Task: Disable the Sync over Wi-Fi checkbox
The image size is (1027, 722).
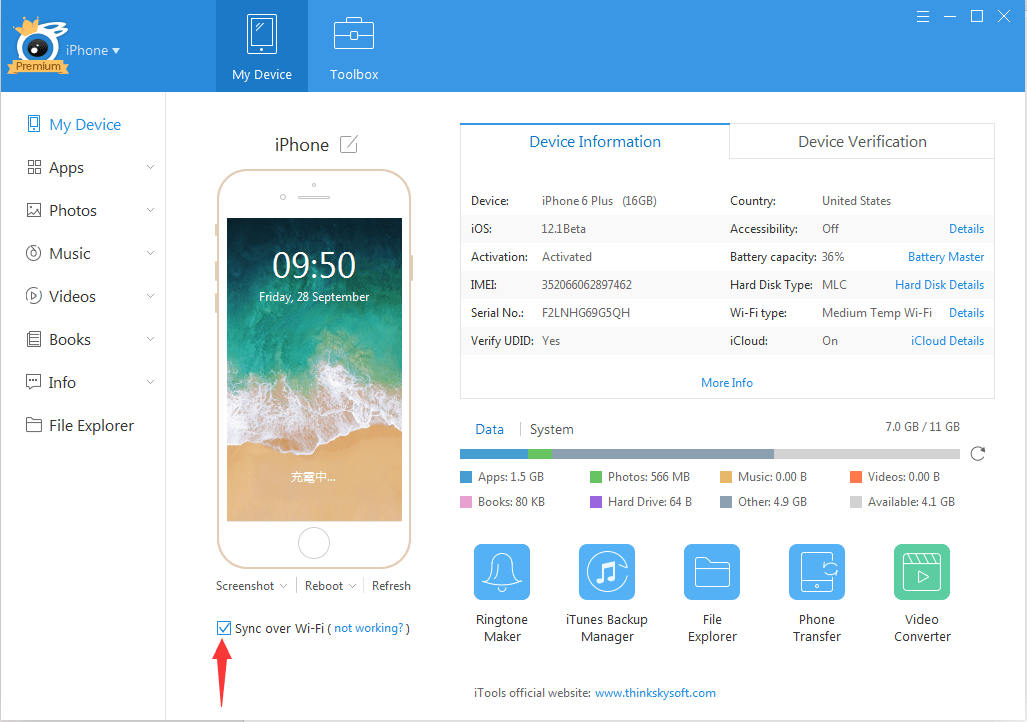Action: pos(224,628)
